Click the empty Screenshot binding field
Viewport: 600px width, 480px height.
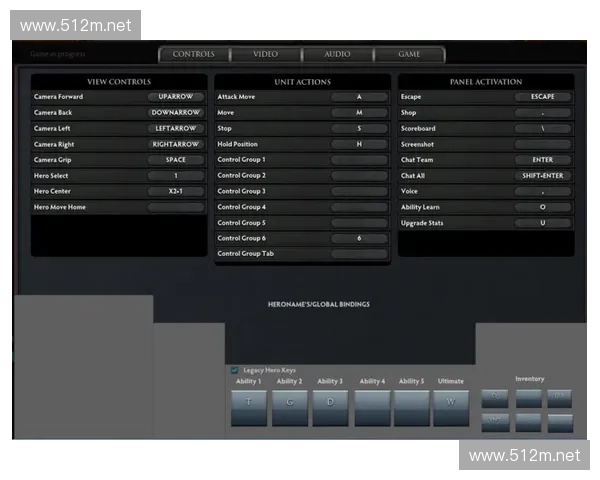point(543,144)
